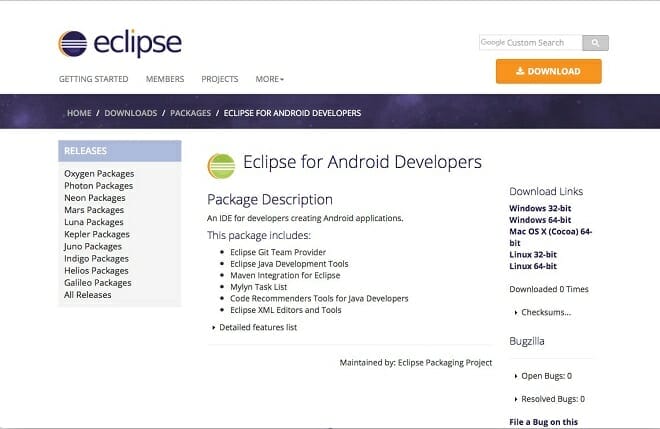Viewport: 660px width, 429px height.
Task: Go to Packages in breadcrumb
Action: point(190,113)
